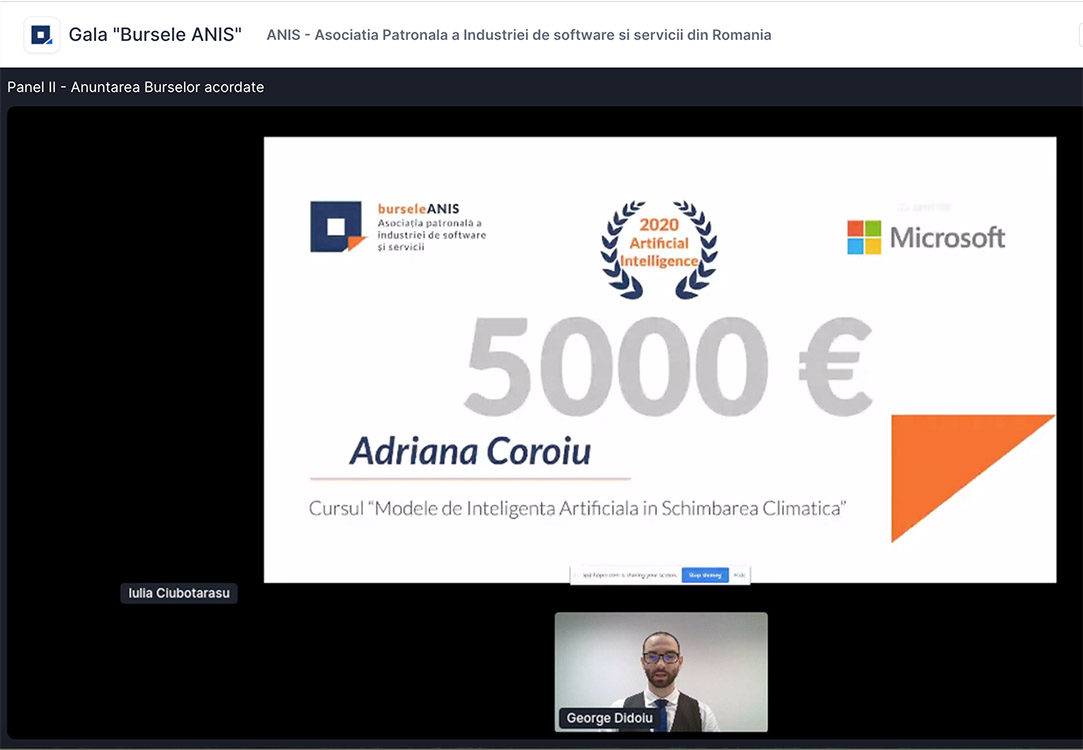This screenshot has width=1083, height=750.
Task: Click Hide on the screen sharing bar
Action: [739, 575]
